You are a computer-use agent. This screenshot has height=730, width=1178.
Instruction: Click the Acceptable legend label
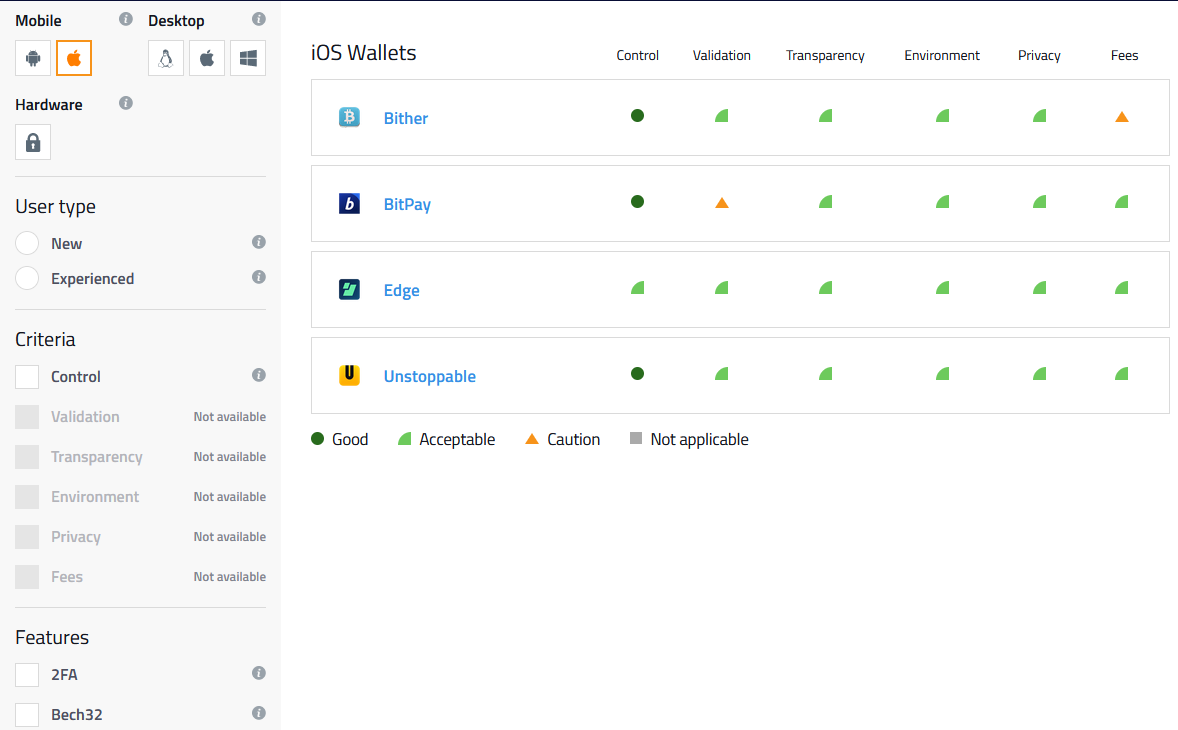tap(458, 439)
